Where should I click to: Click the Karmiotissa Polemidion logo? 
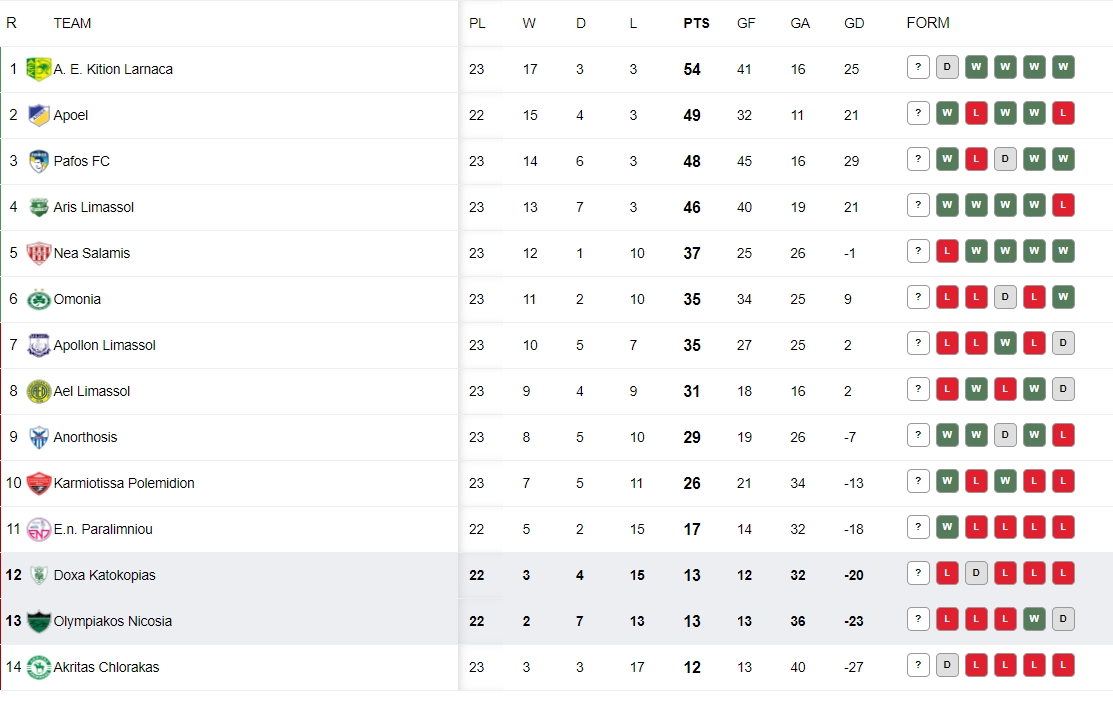click(x=38, y=483)
